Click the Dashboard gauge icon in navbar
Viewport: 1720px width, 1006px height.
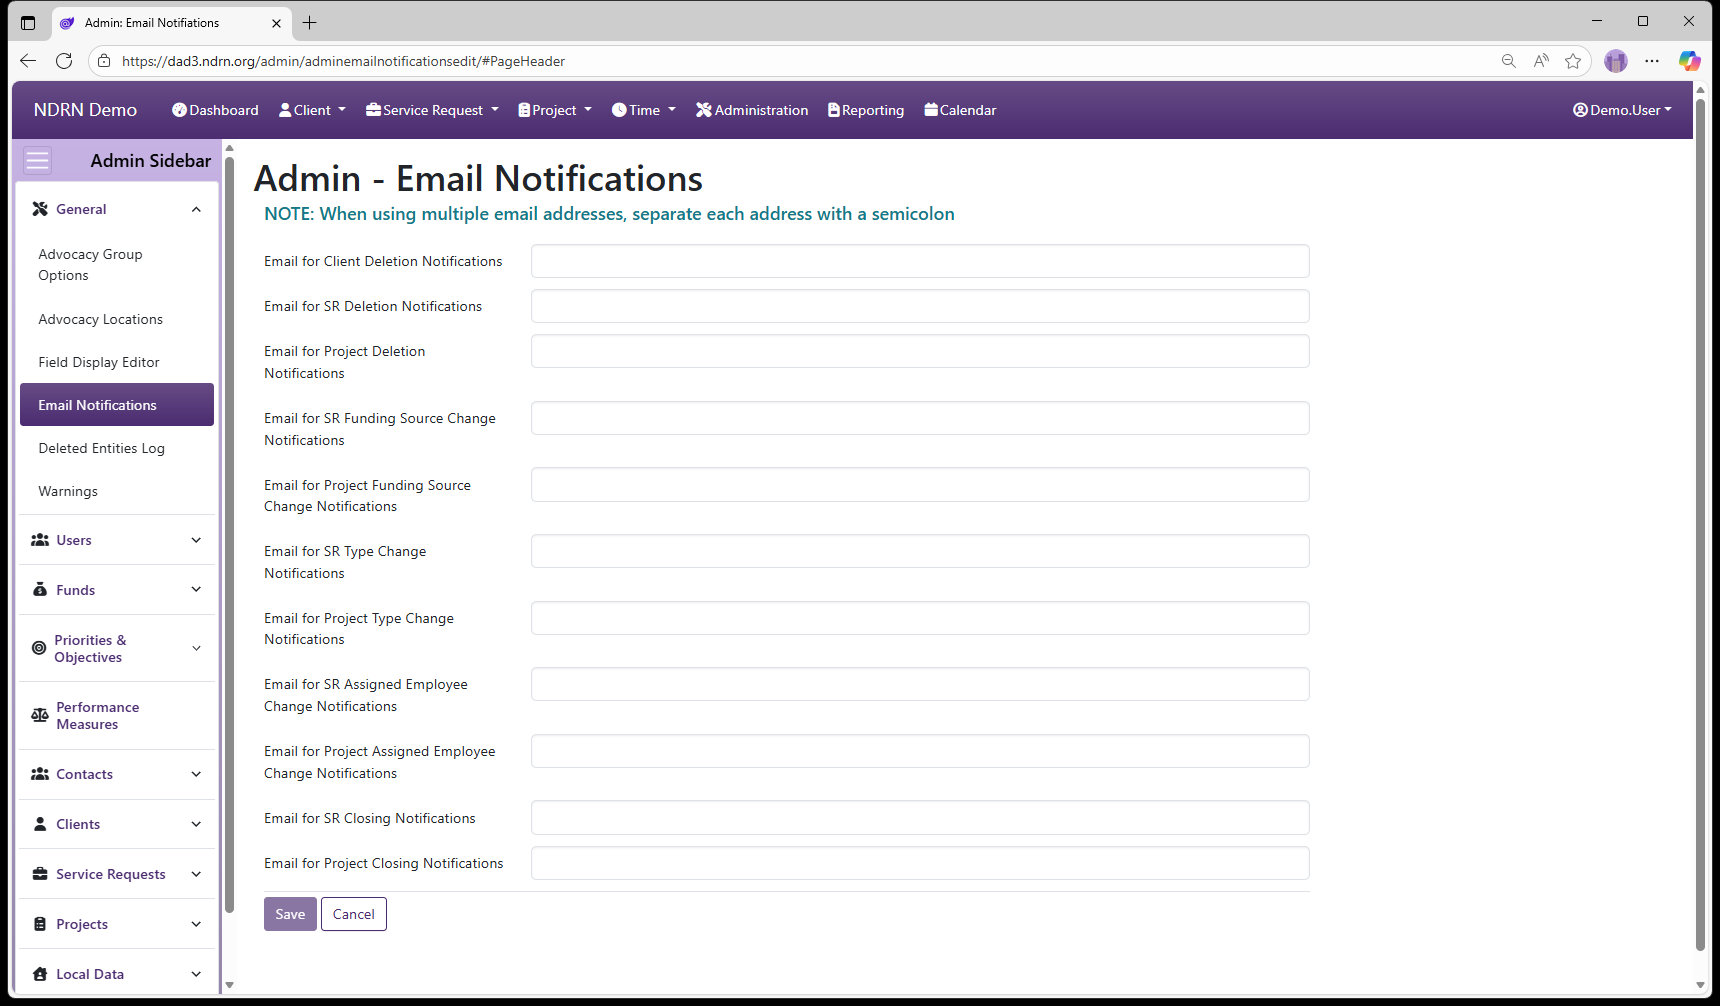tap(179, 110)
